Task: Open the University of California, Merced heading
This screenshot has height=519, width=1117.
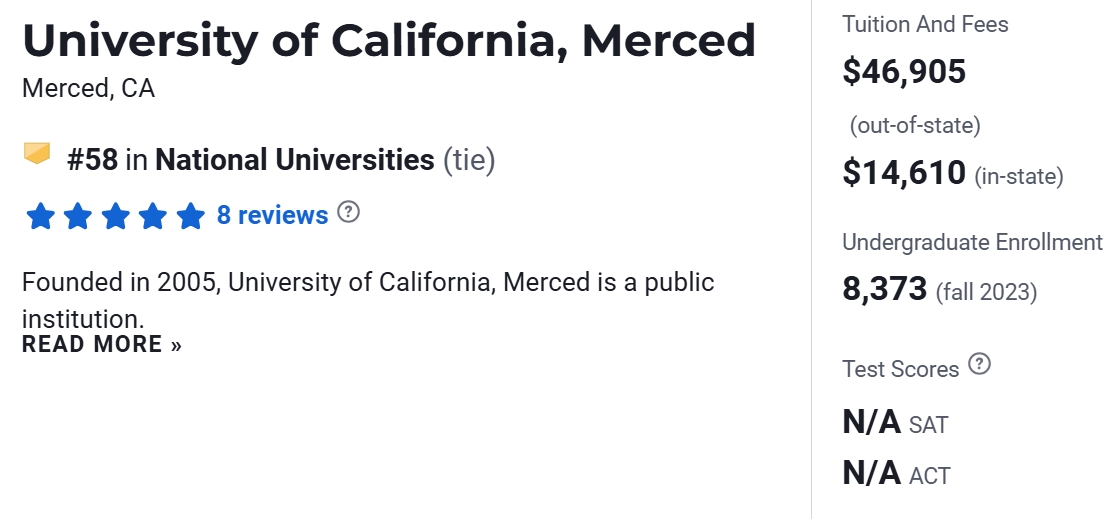Action: [388, 40]
